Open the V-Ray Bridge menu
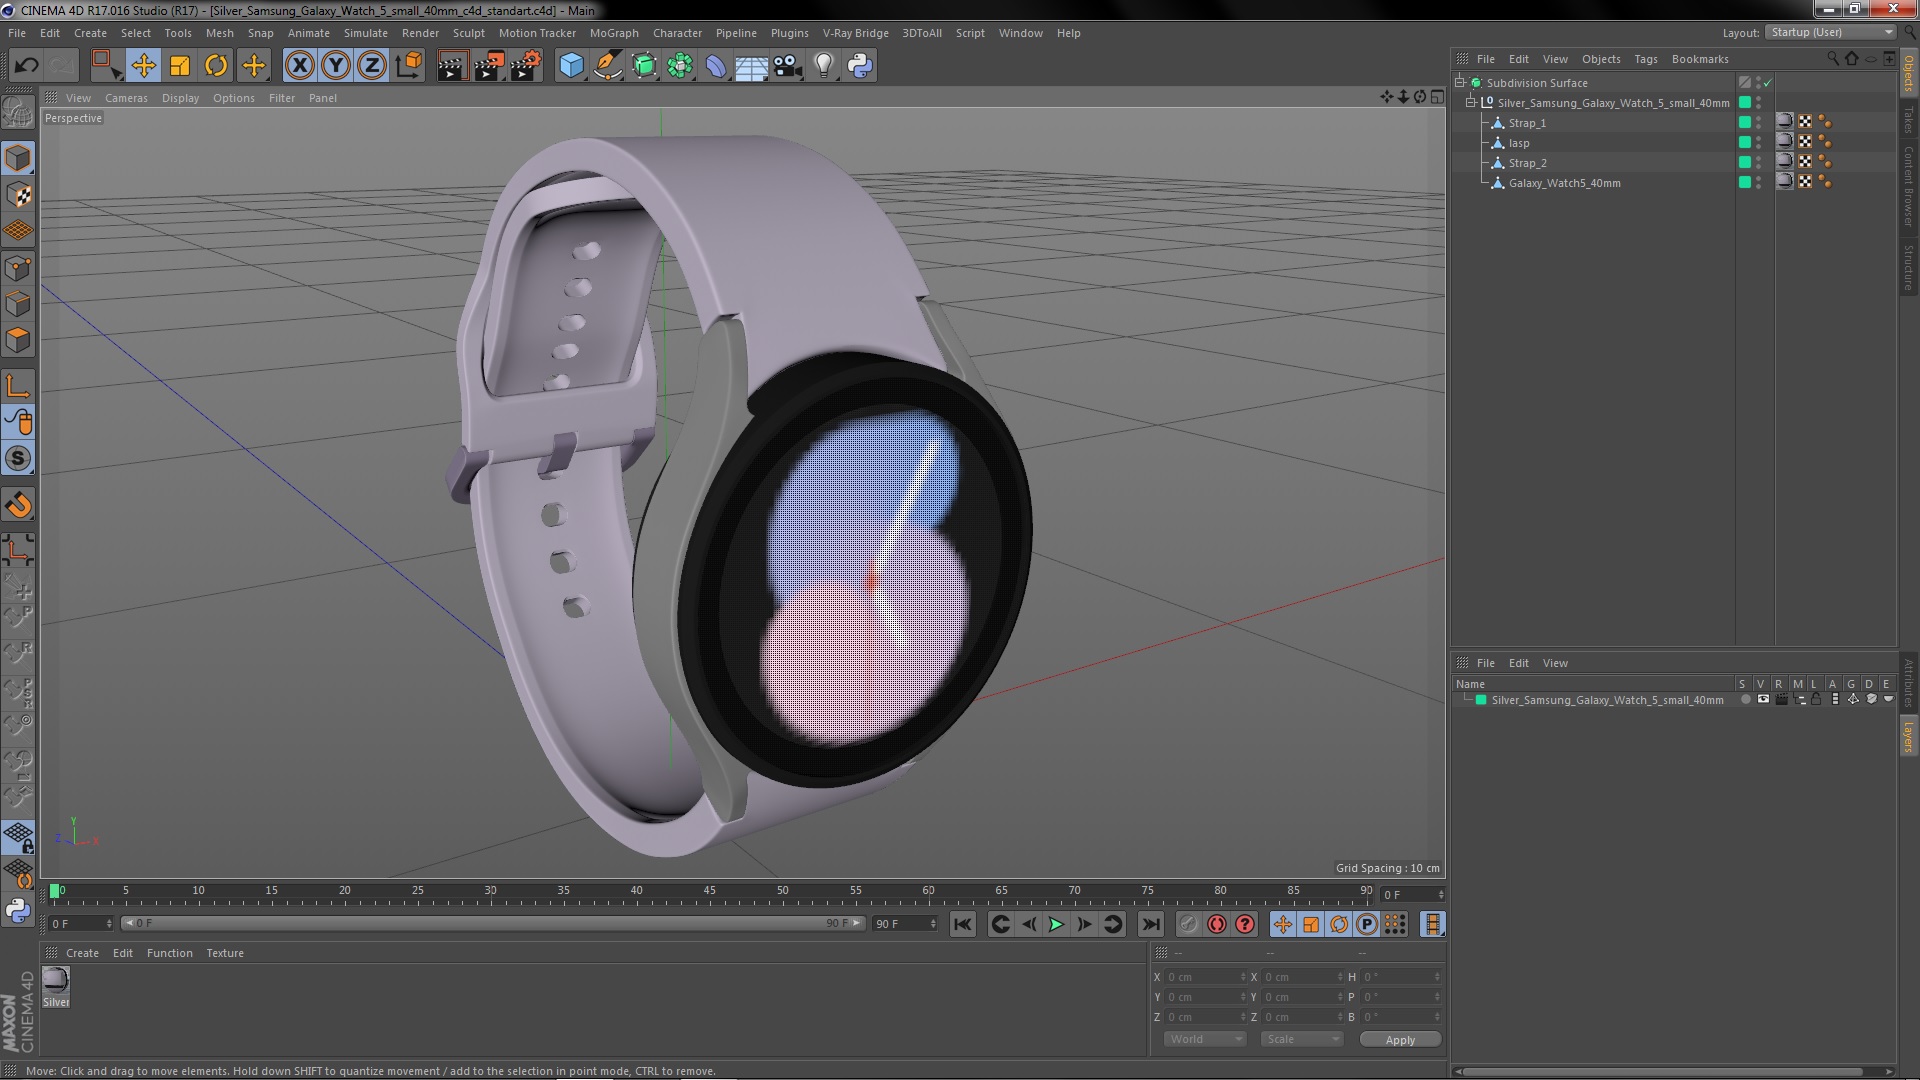The image size is (1920, 1080). tap(855, 33)
